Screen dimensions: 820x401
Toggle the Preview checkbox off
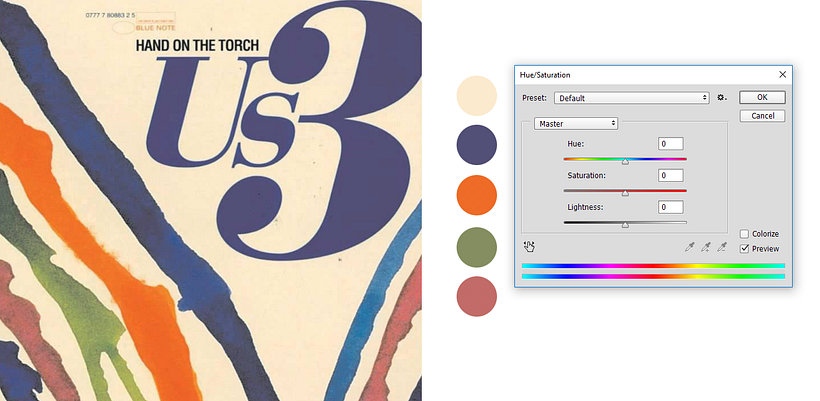pyautogui.click(x=745, y=249)
